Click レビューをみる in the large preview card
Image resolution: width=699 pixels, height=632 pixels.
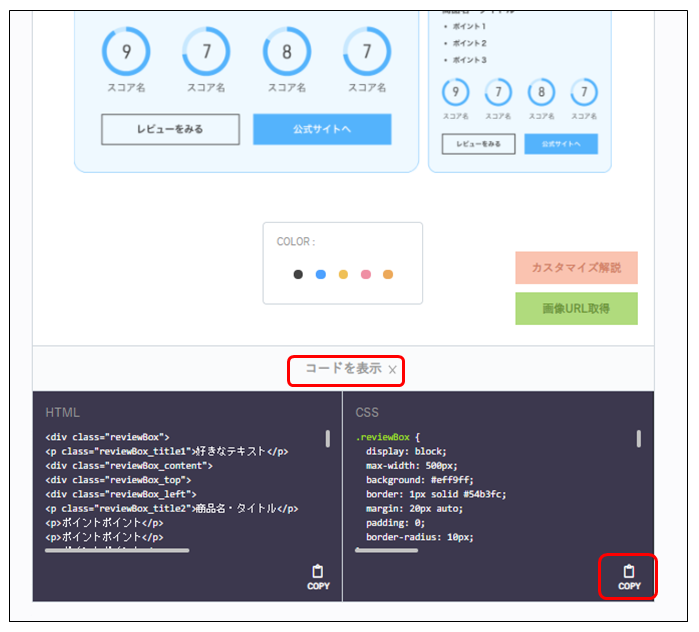(x=170, y=129)
